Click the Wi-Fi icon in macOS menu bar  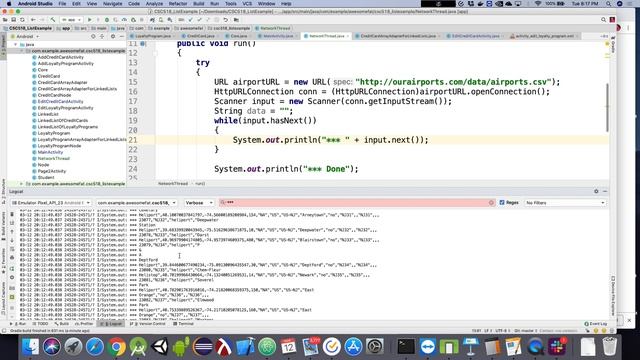pyautogui.click(x=538, y=4)
